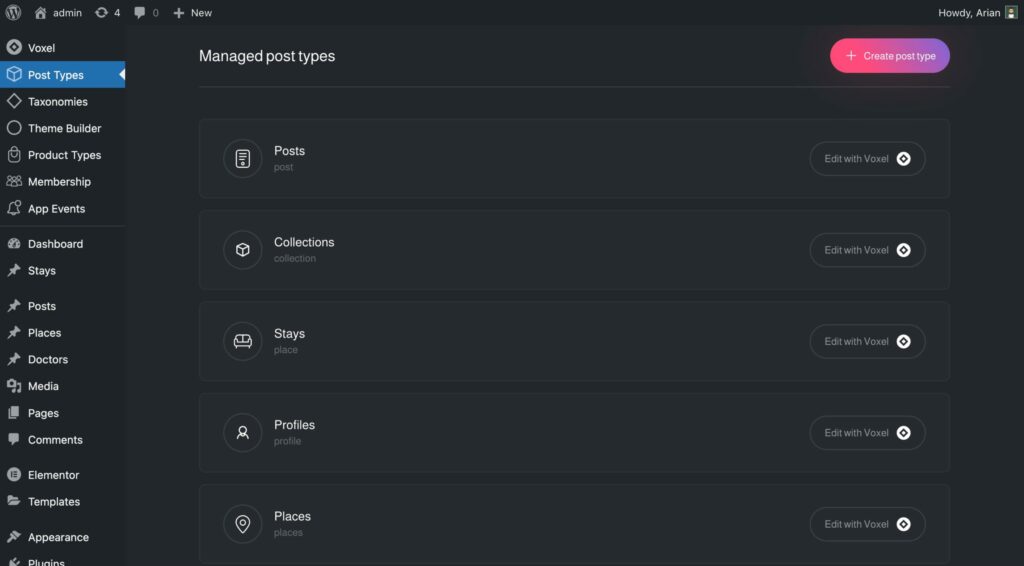Open Taxonomies in the sidebar

coord(57,102)
